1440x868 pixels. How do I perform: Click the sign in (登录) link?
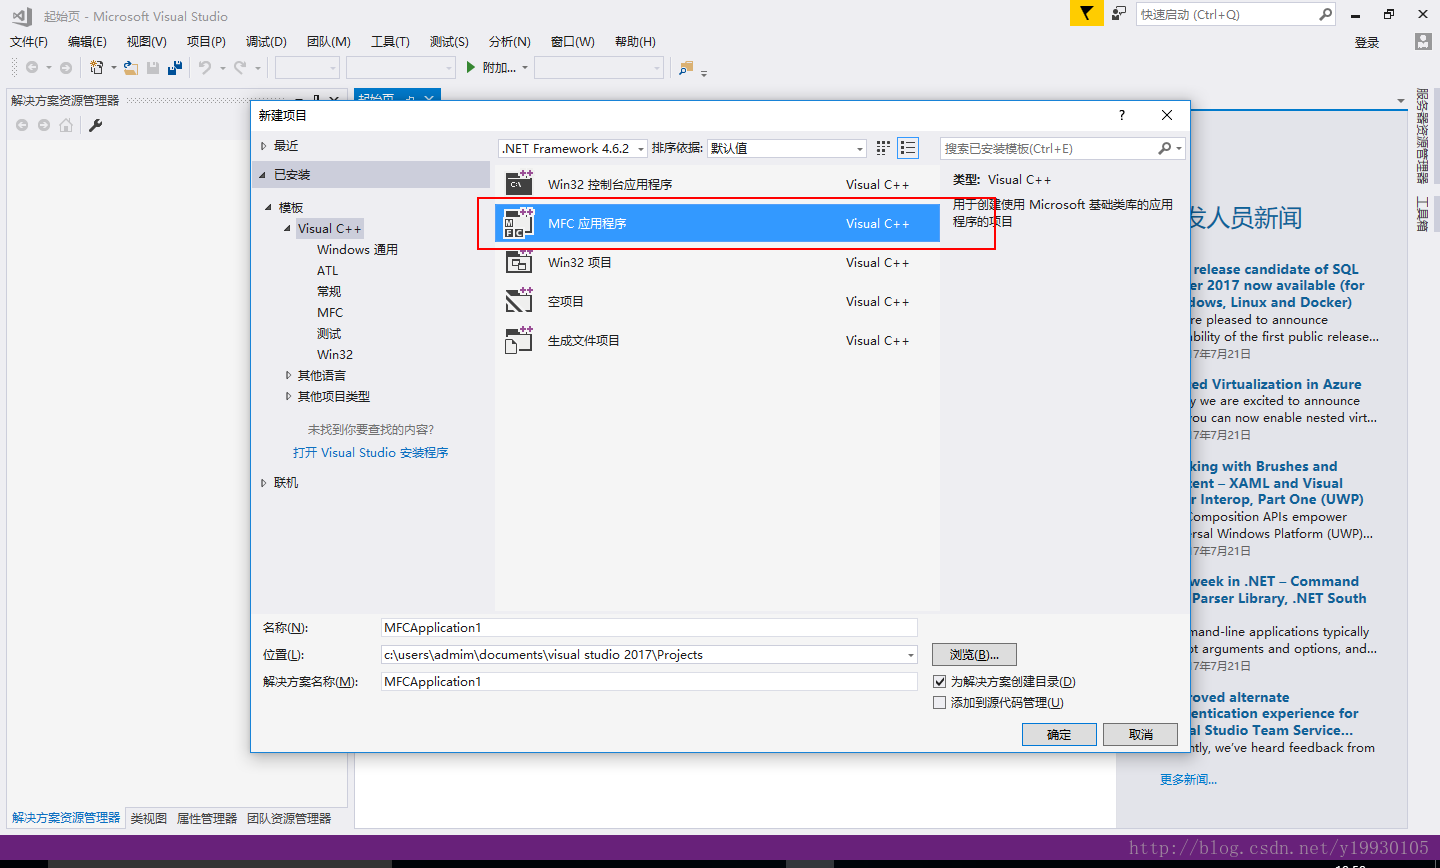click(1367, 42)
